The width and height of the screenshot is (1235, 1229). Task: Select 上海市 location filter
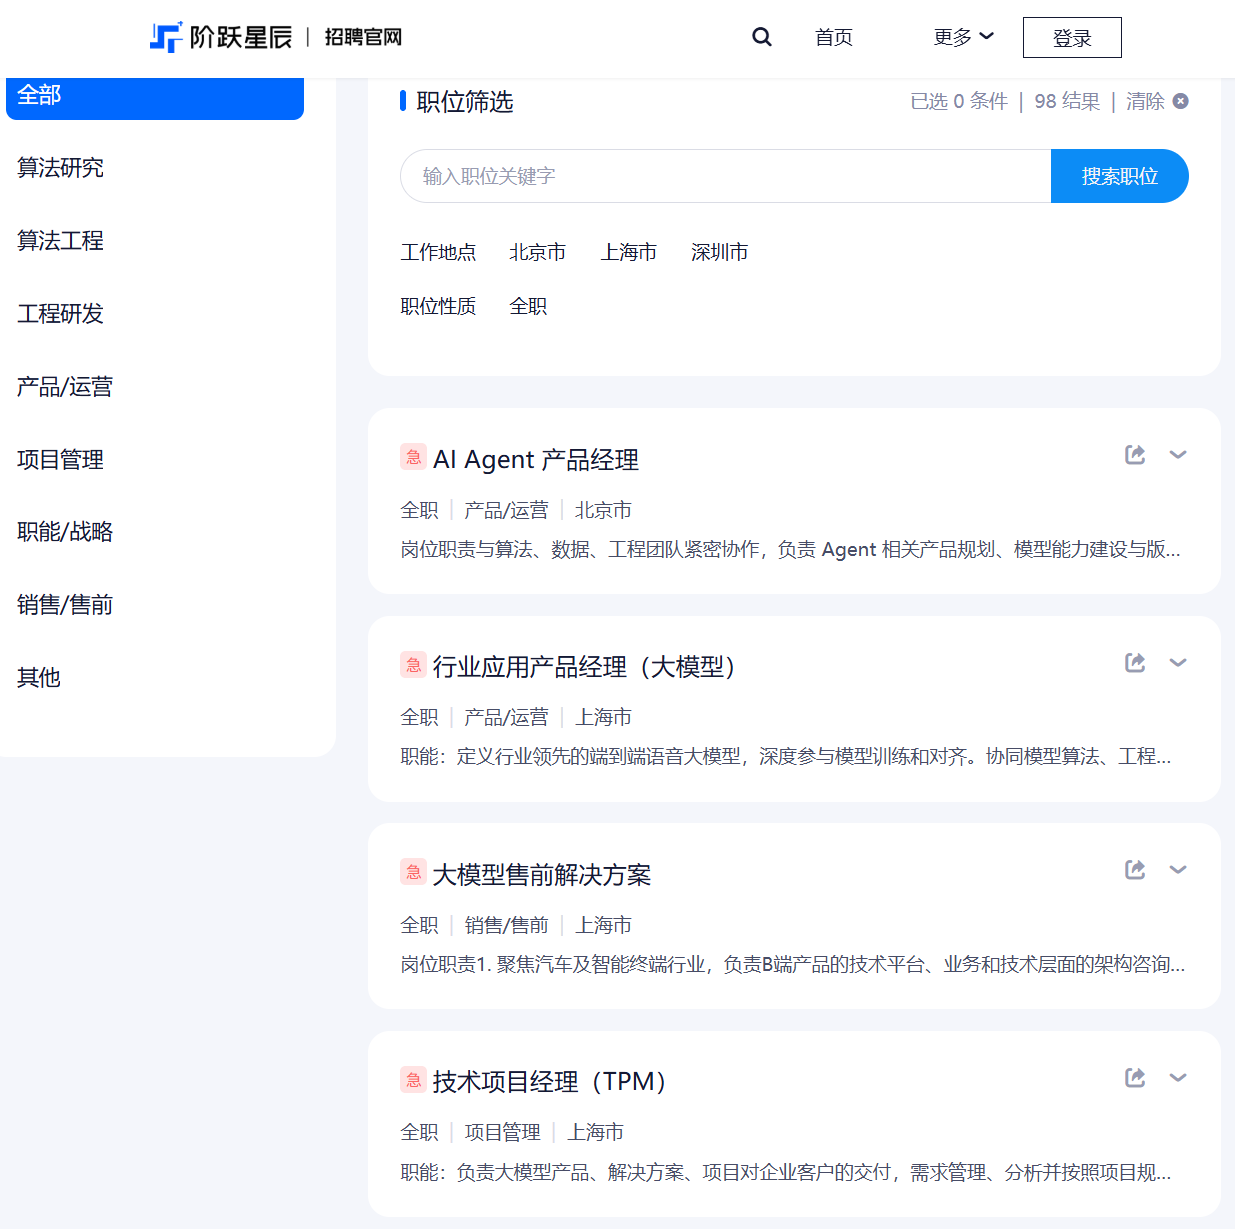628,252
